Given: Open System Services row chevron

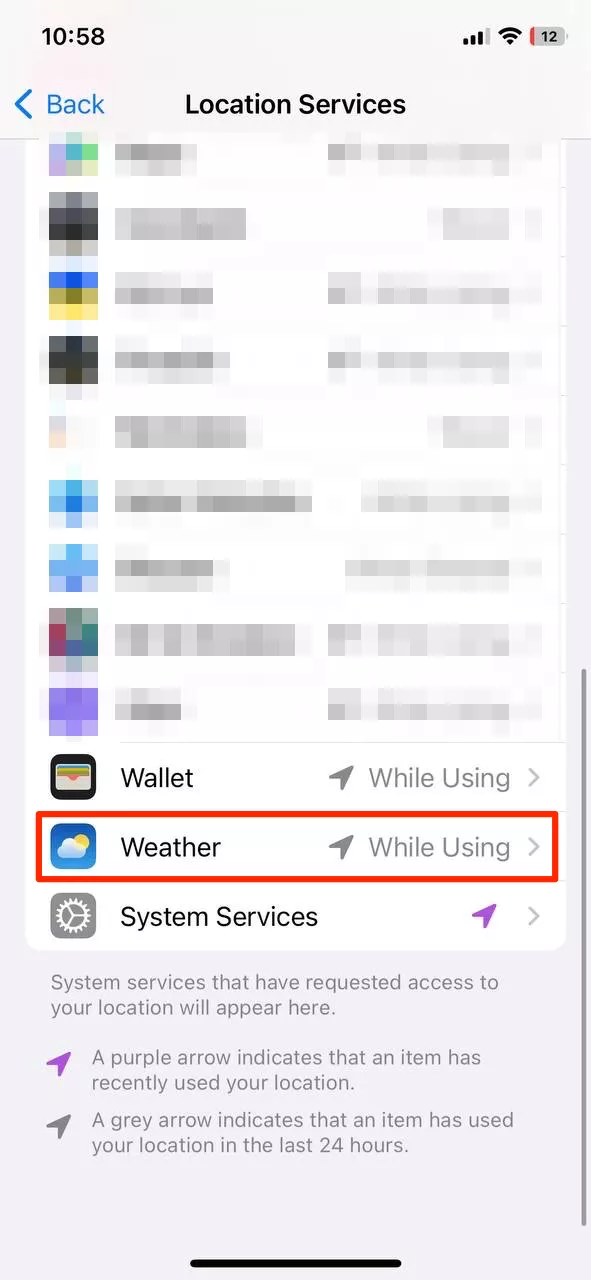Looking at the screenshot, I should coord(534,916).
